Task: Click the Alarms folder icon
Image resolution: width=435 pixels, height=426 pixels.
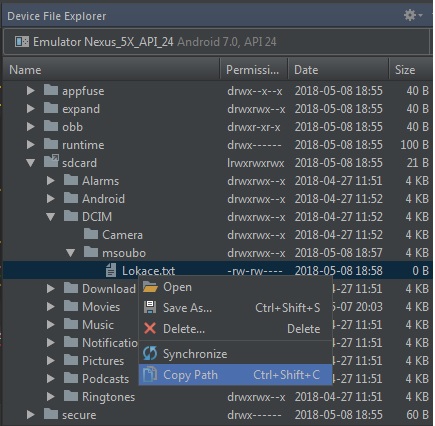Action: click(71, 180)
